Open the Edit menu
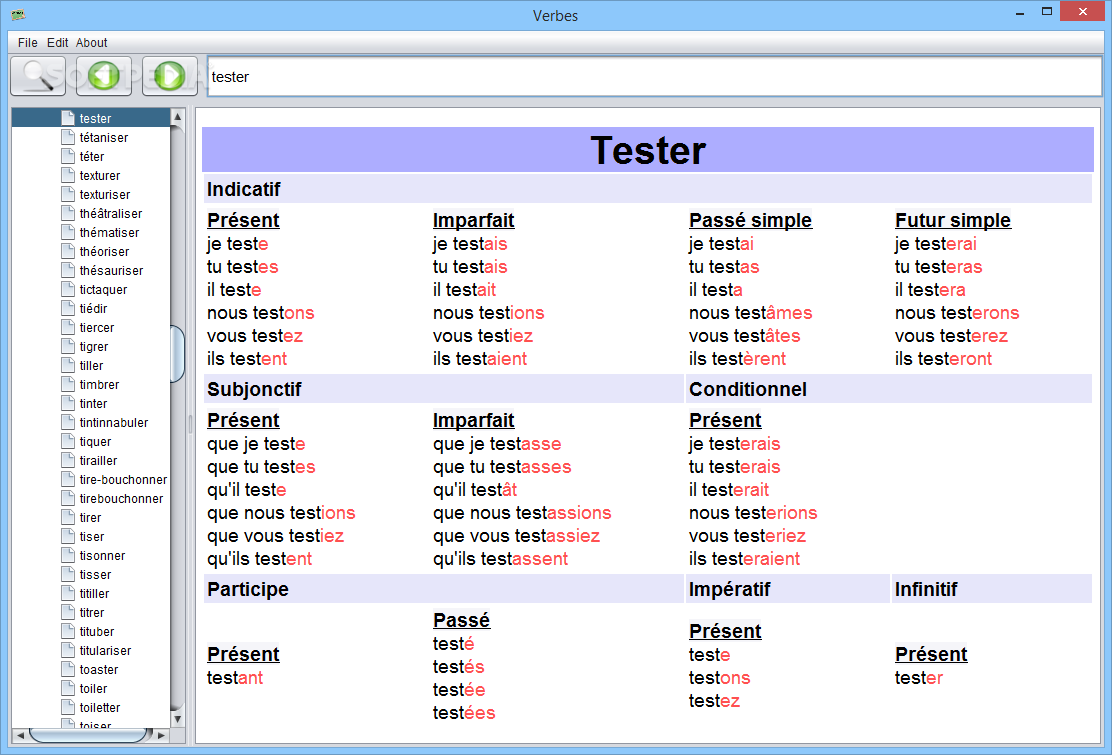 click(x=57, y=43)
